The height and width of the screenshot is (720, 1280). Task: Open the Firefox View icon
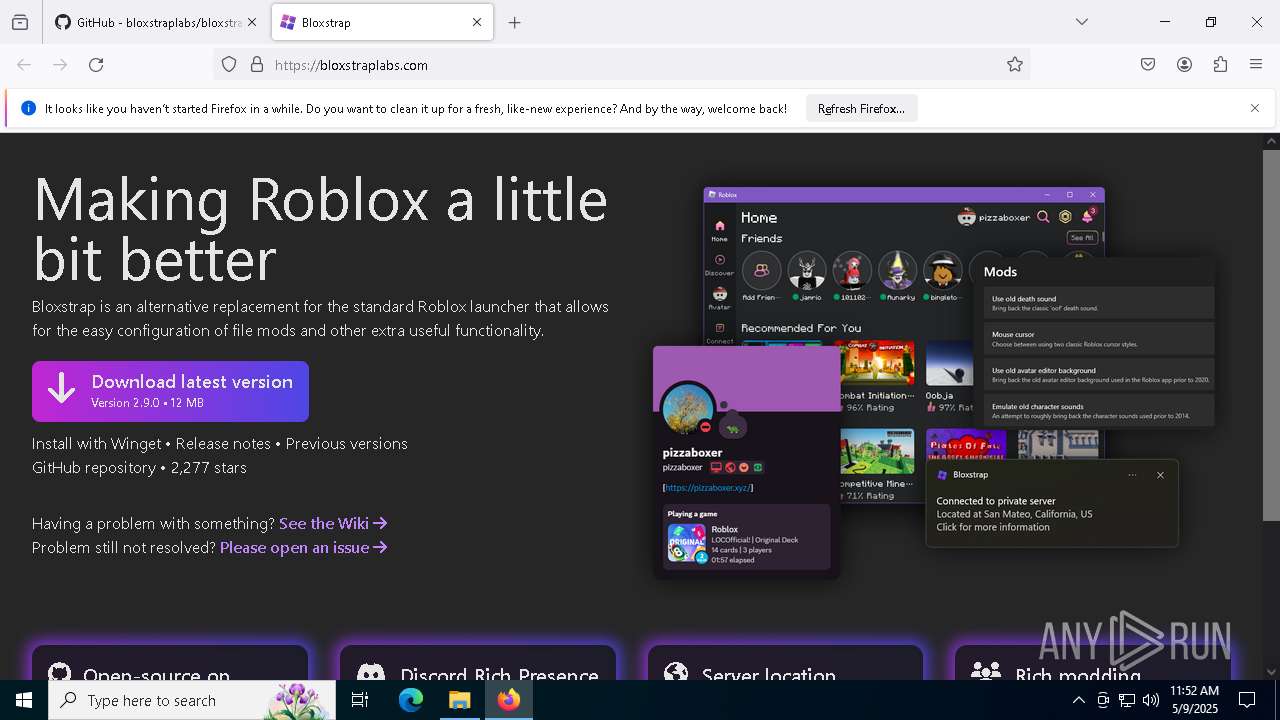point(20,22)
